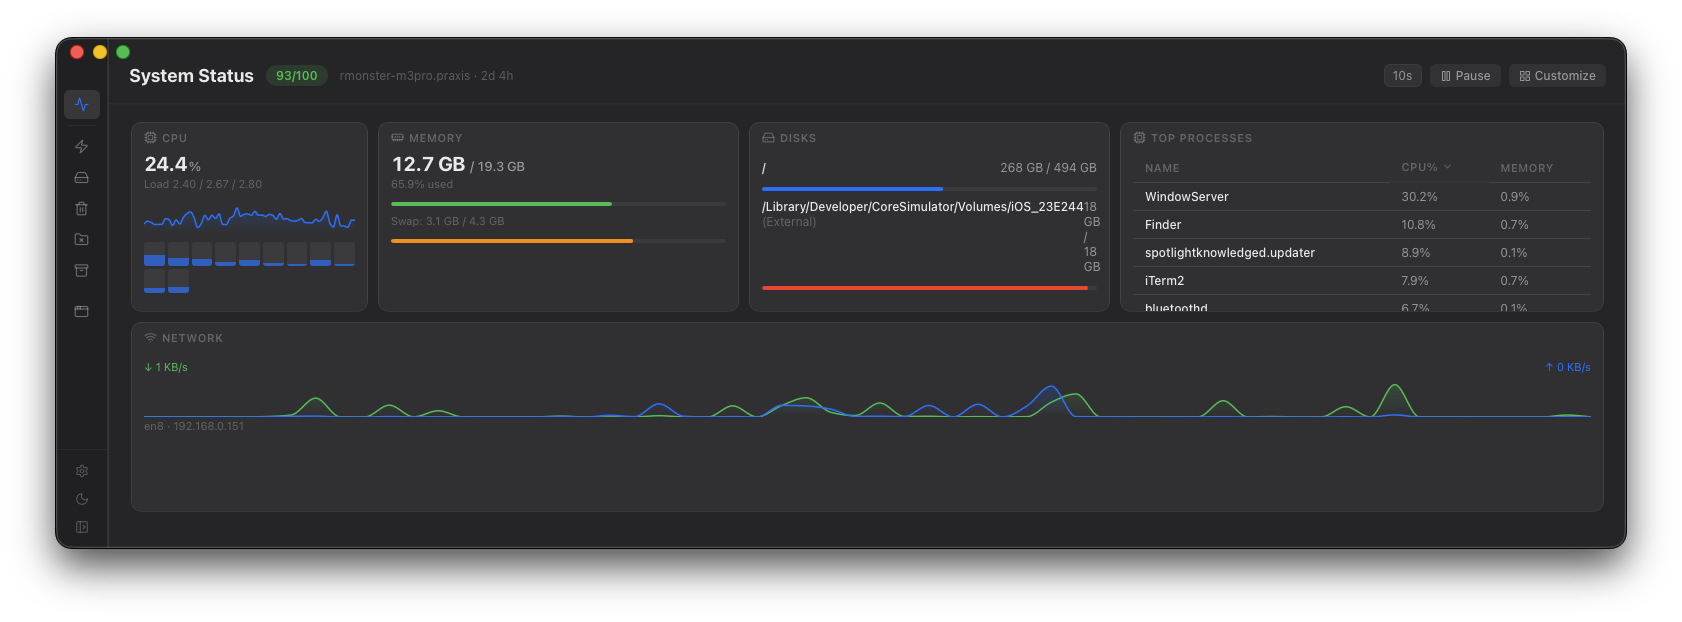
Task: Select the archive box sidebar icon
Action: click(82, 270)
